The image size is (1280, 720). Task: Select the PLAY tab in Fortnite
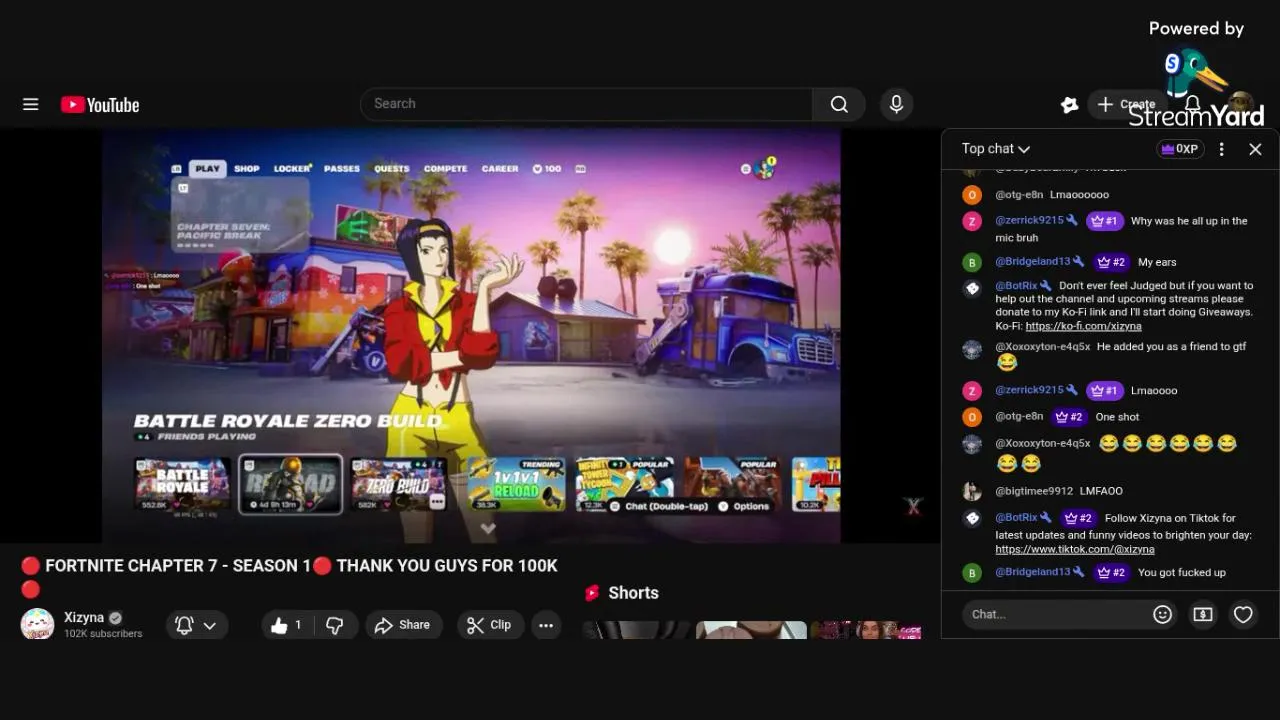point(207,169)
